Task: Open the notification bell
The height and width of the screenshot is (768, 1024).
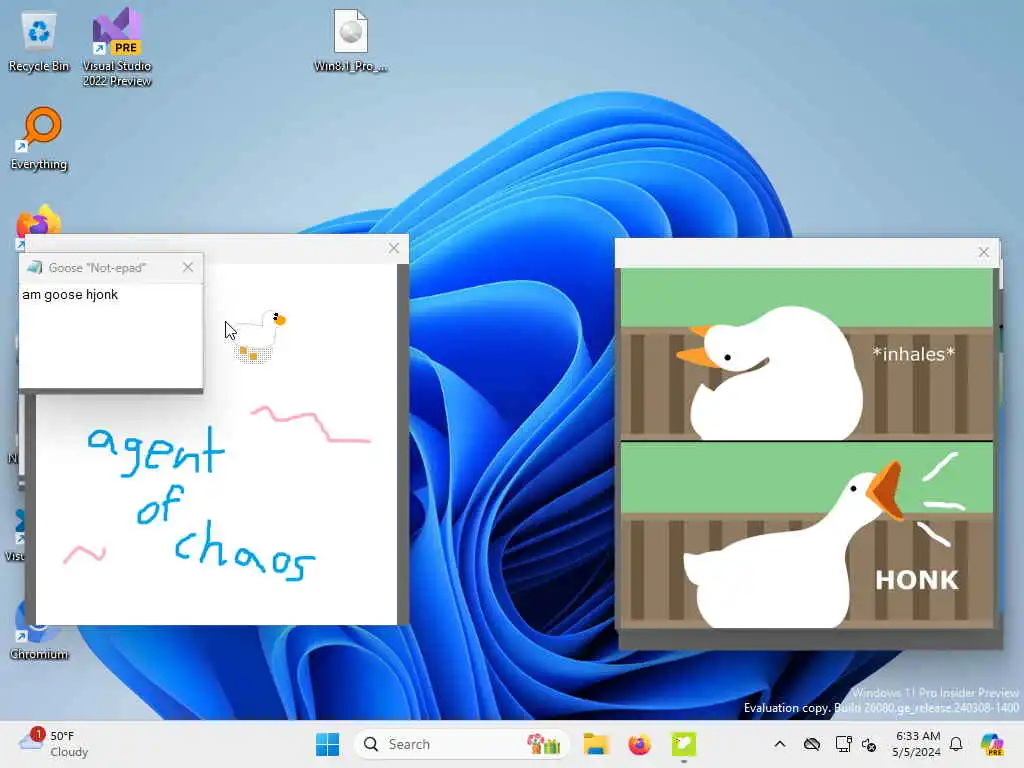Action: coord(956,744)
